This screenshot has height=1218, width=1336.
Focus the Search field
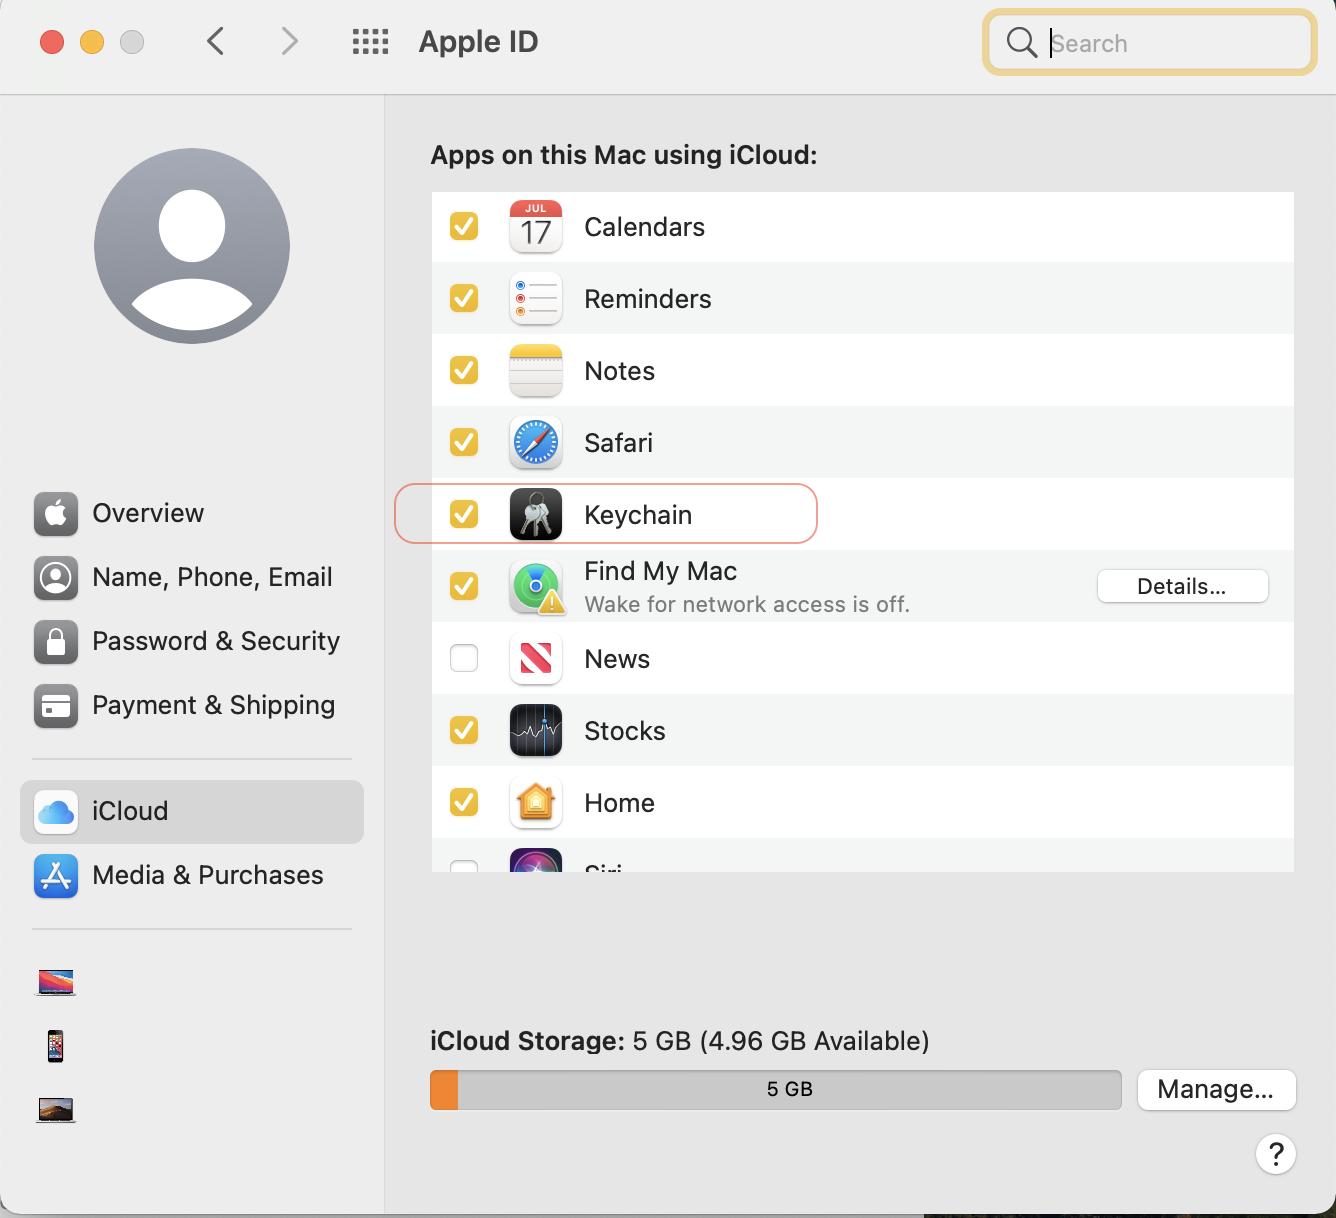coord(1150,43)
